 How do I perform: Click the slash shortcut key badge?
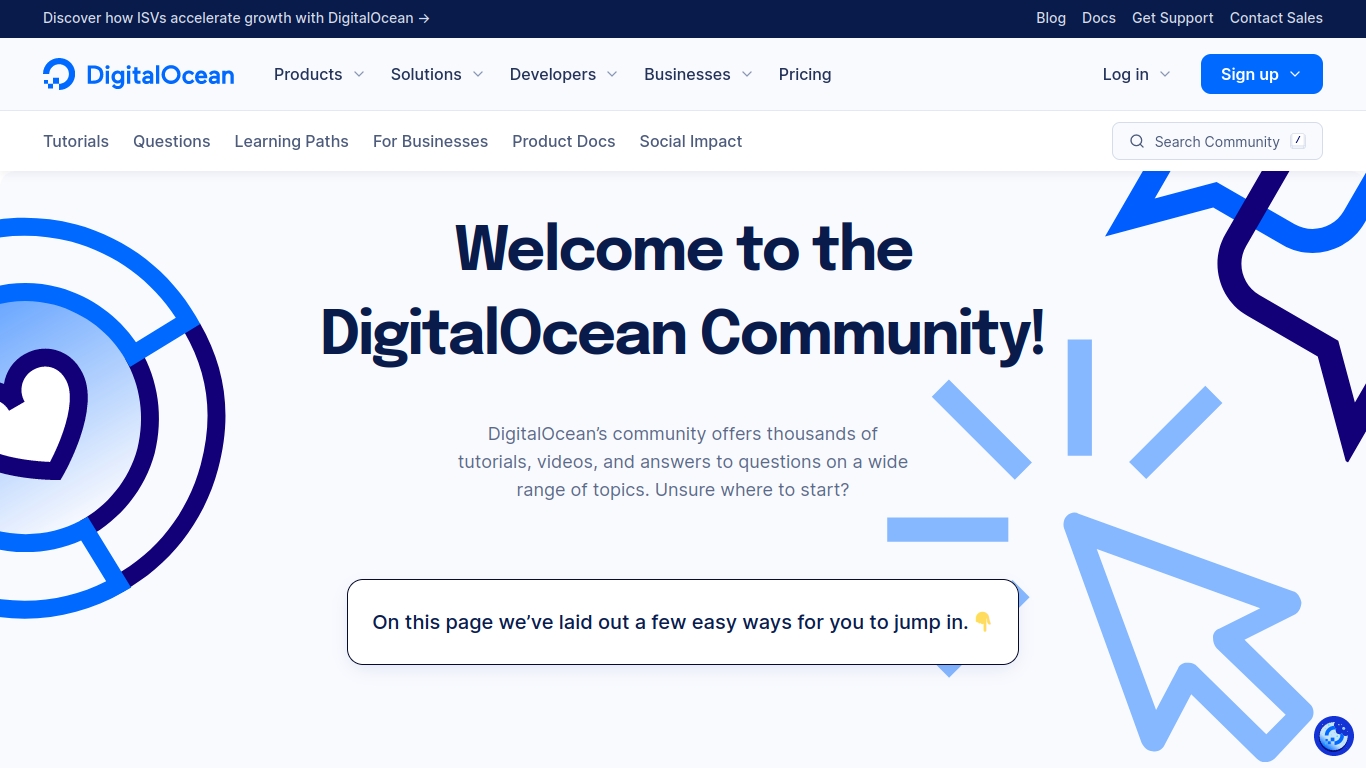pos(1298,141)
